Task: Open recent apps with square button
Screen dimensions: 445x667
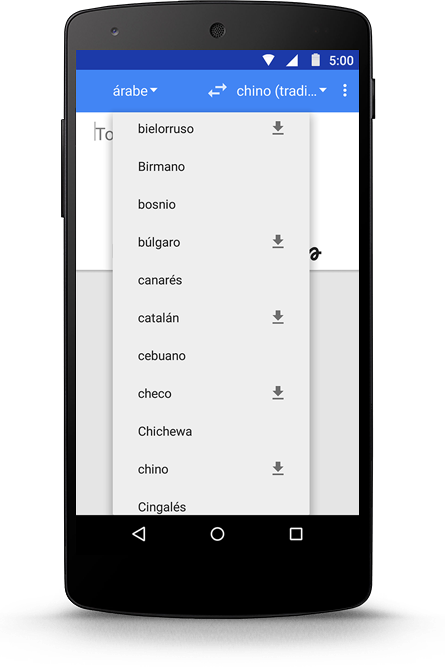Action: (296, 534)
